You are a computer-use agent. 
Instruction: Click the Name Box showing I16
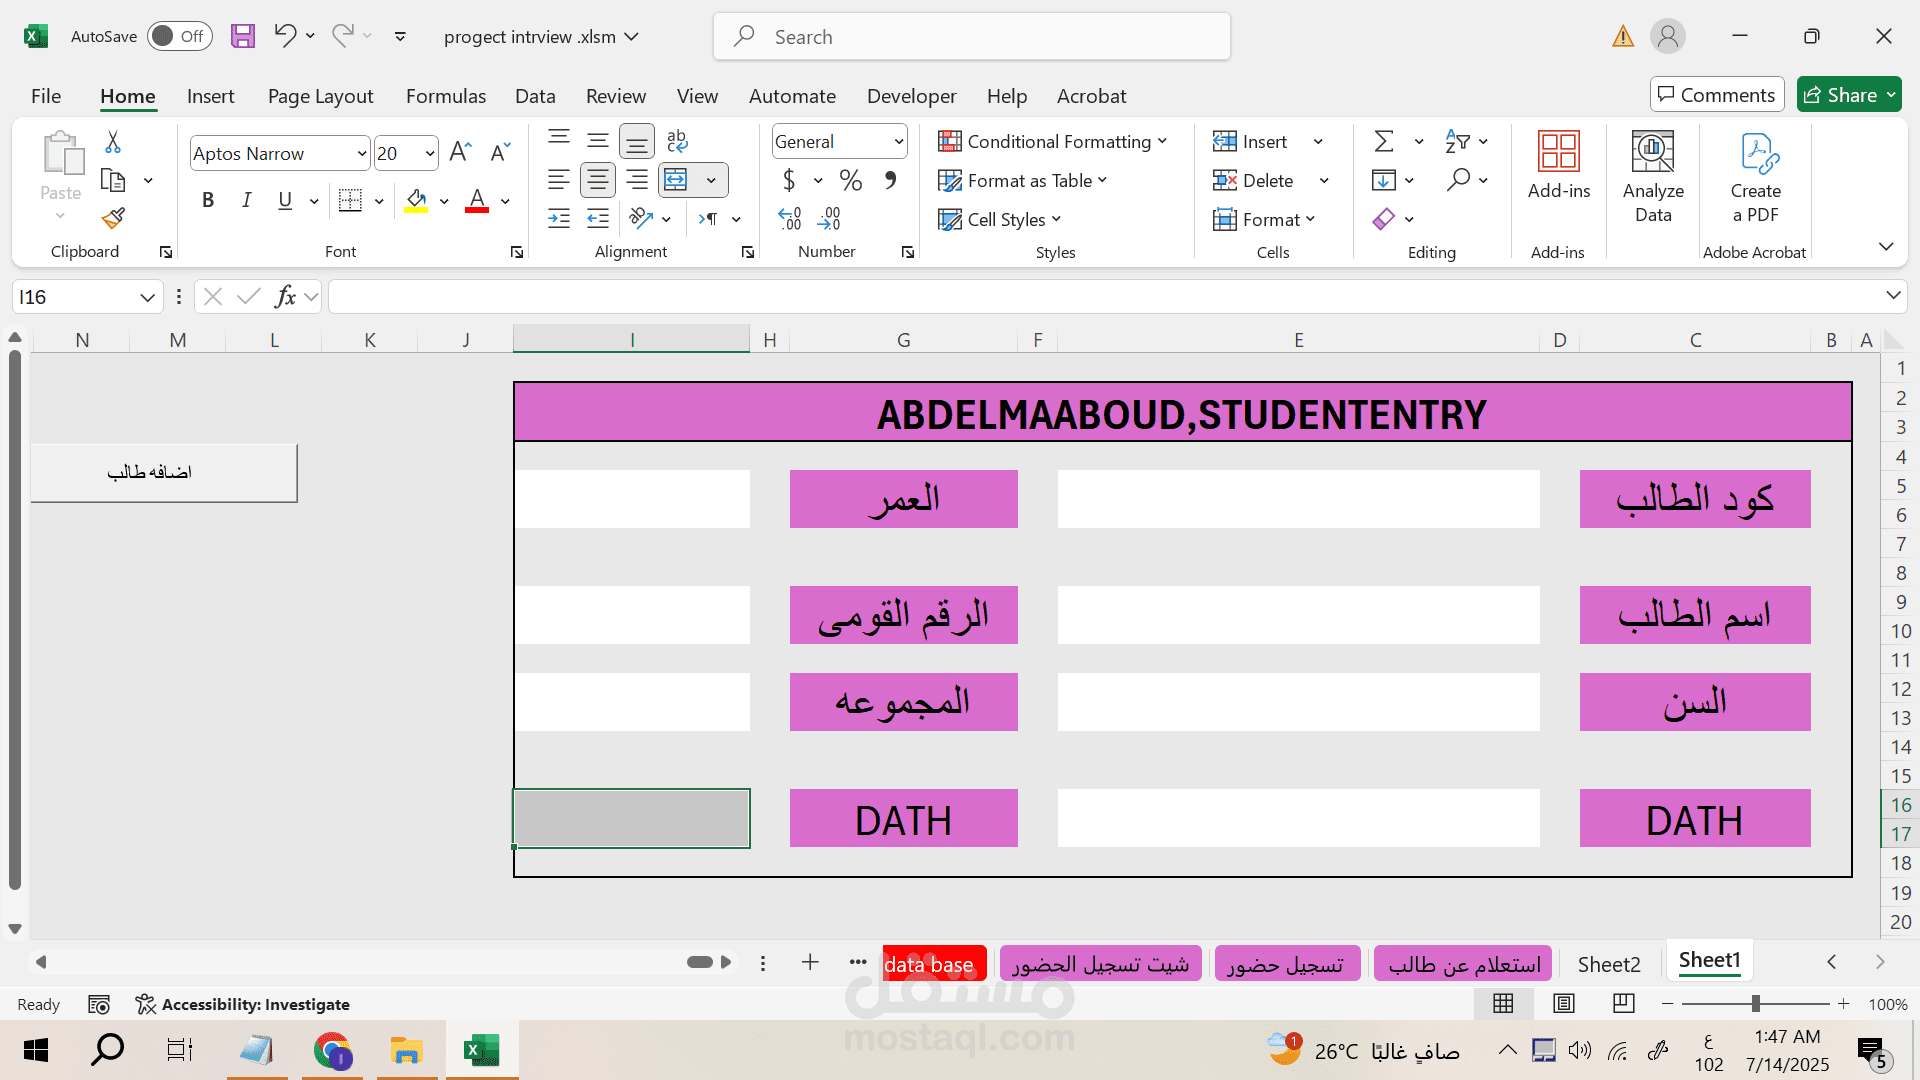(75, 297)
